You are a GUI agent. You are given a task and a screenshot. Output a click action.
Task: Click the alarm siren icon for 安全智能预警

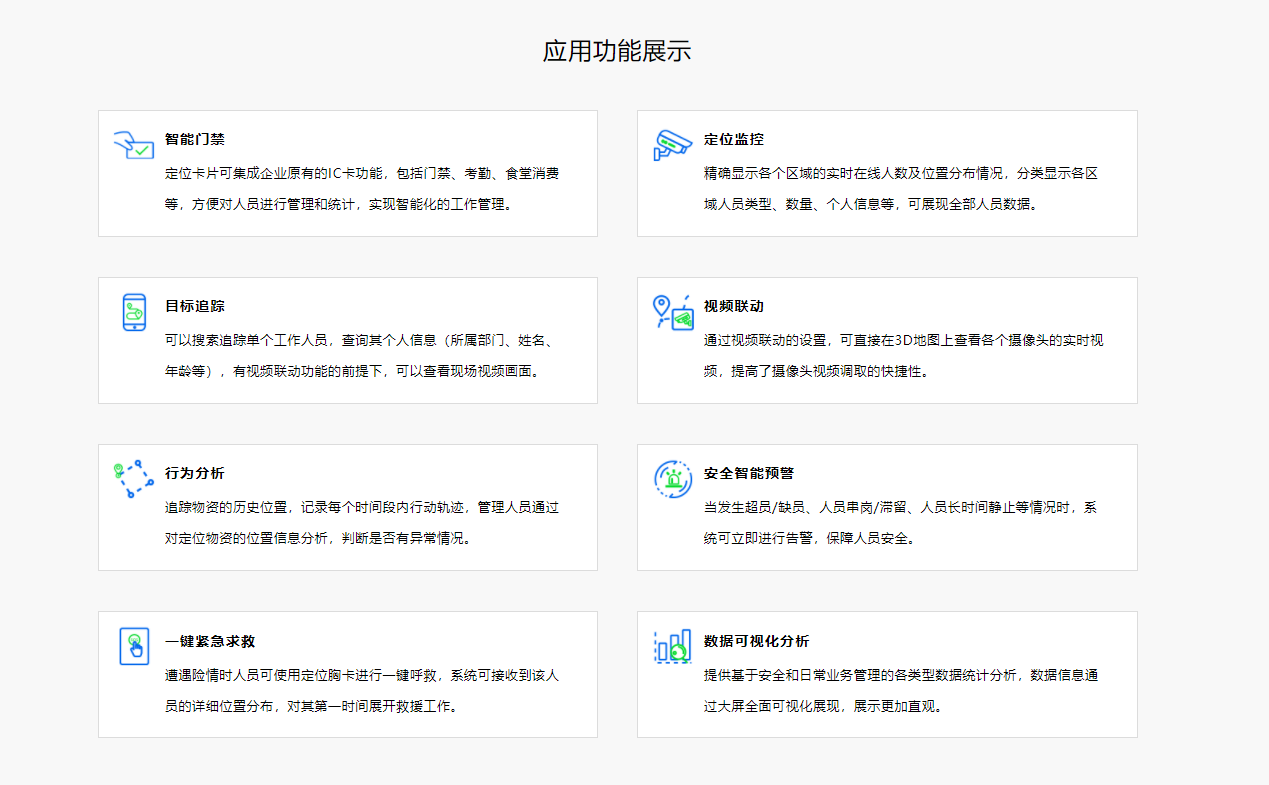click(672, 479)
